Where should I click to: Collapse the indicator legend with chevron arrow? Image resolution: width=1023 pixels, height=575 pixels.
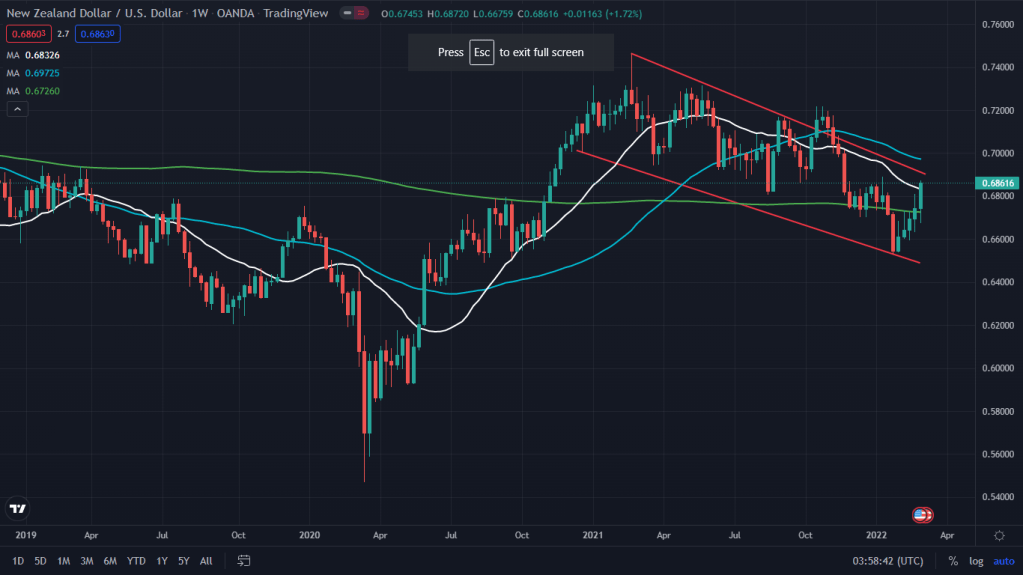17,109
